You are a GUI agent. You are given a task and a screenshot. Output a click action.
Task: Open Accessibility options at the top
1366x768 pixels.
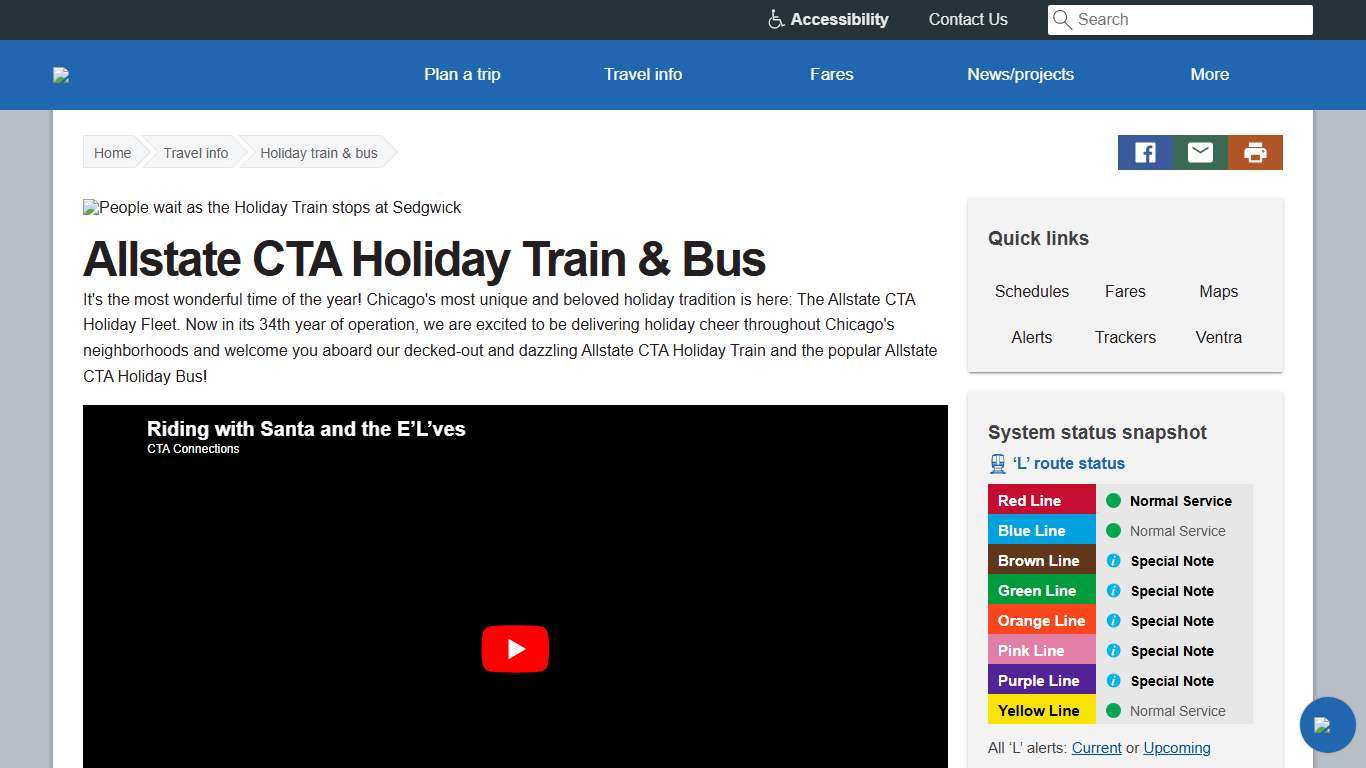pos(827,19)
